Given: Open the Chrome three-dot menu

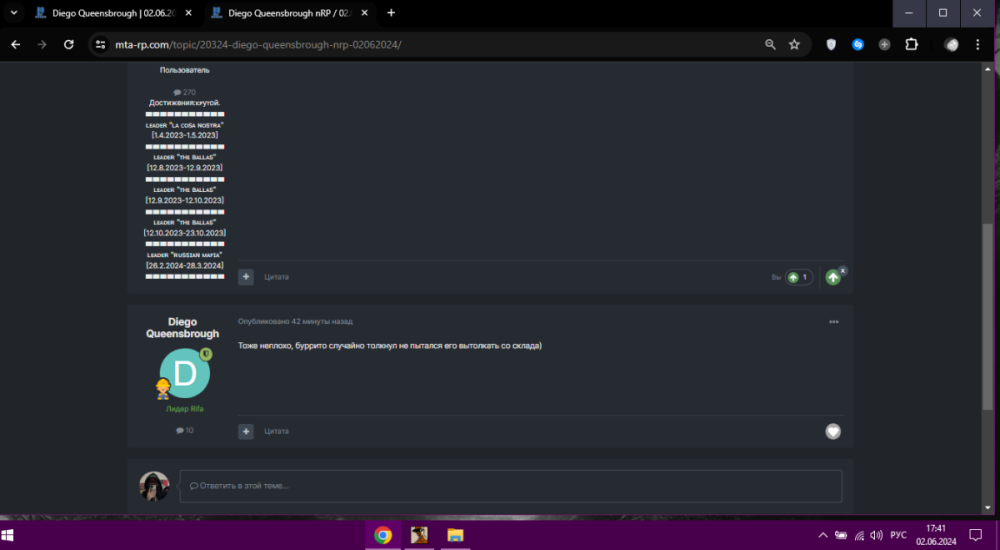Looking at the screenshot, I should [980, 44].
